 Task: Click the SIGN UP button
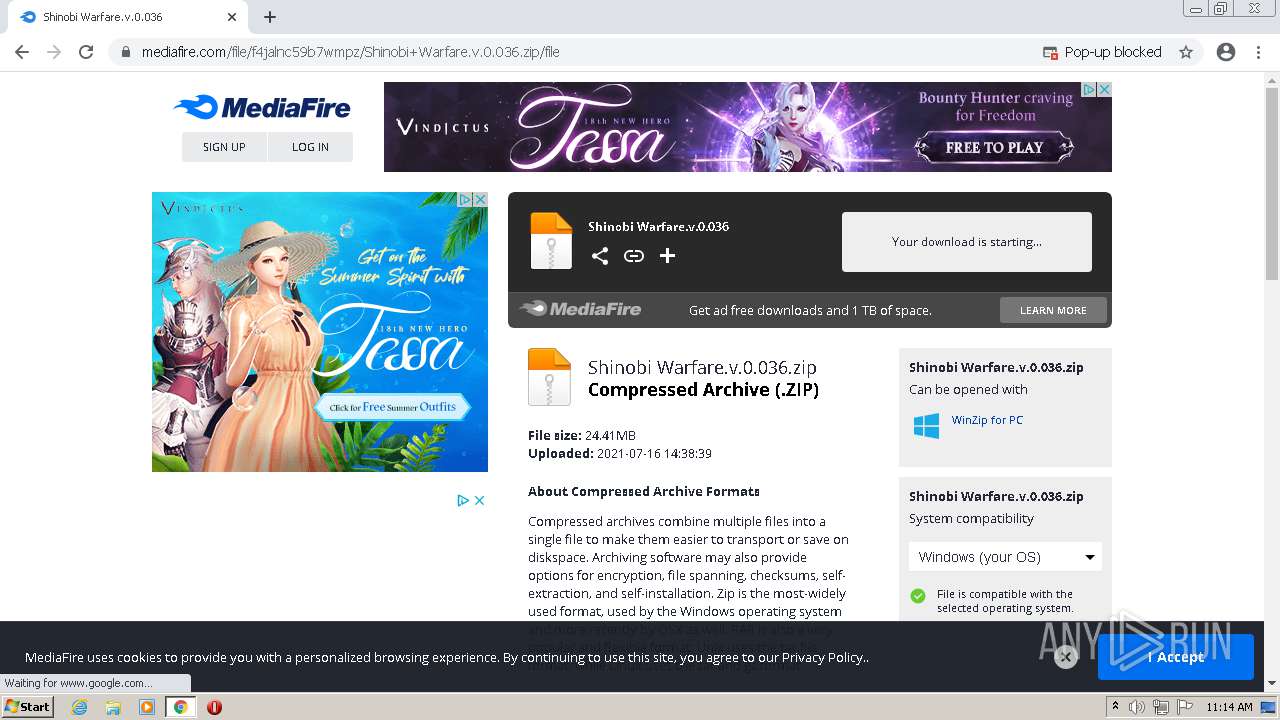[224, 147]
